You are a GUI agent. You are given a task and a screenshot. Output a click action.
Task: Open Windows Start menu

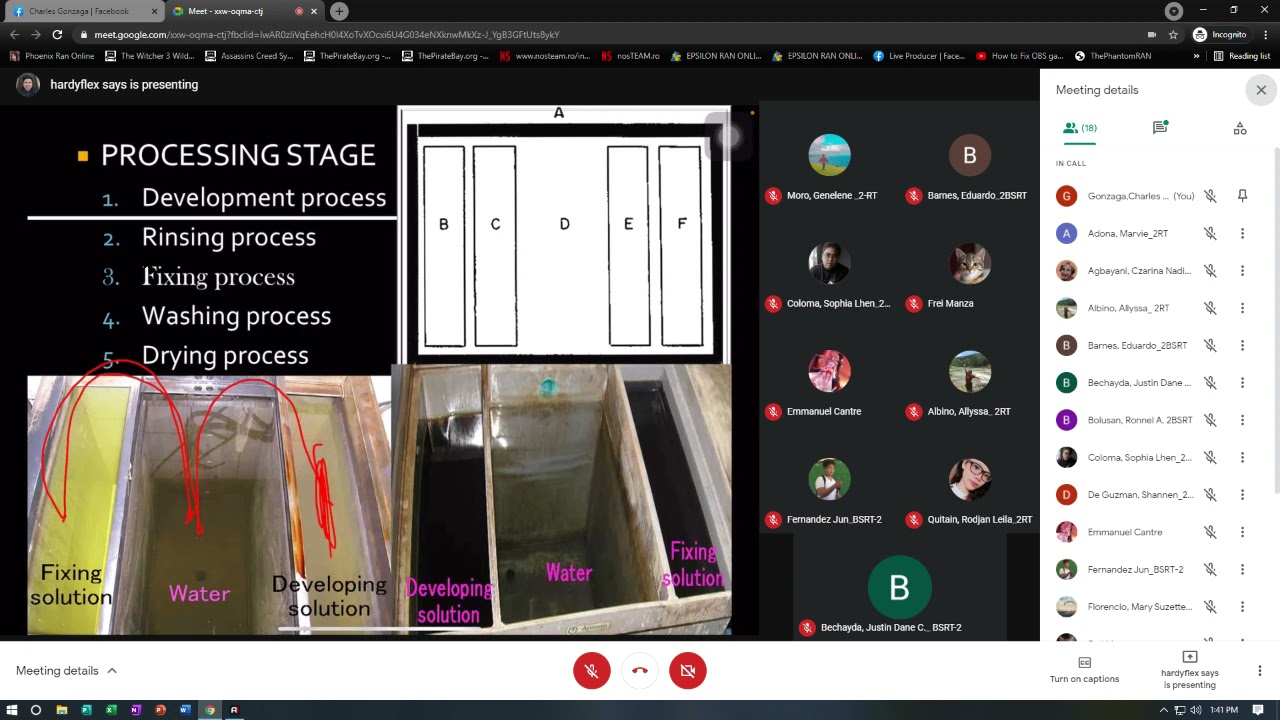(x=11, y=710)
